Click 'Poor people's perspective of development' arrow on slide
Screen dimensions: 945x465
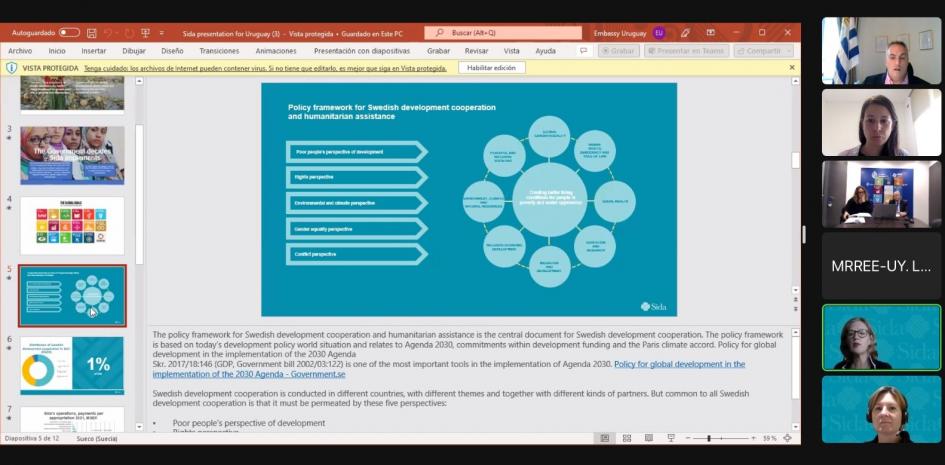click(x=357, y=152)
